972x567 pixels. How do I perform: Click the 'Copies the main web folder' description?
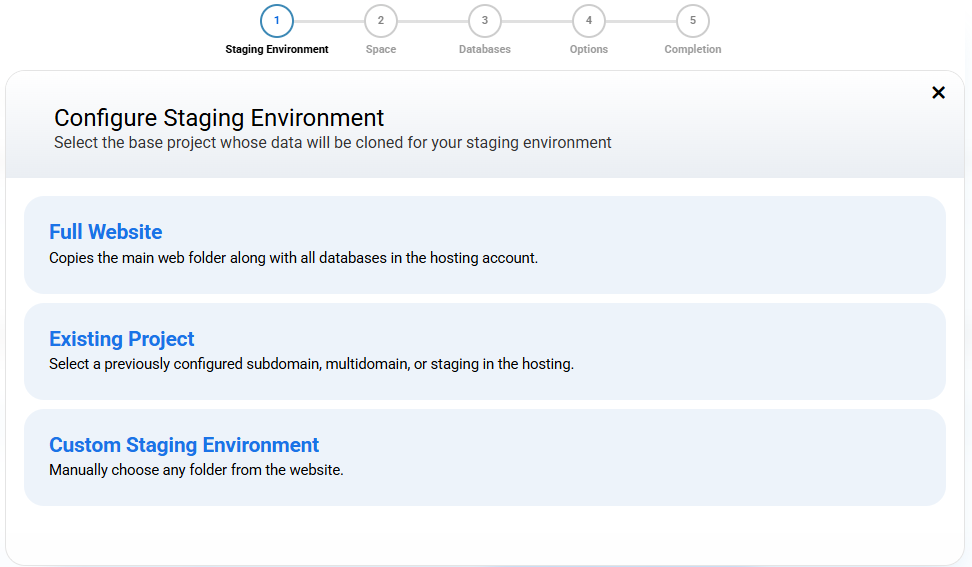[293, 258]
